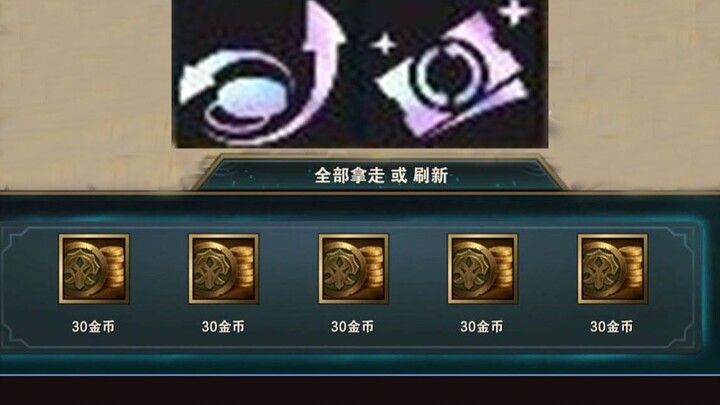Pick the second gold coin reward icon
The image size is (720, 405).
[x=224, y=269]
